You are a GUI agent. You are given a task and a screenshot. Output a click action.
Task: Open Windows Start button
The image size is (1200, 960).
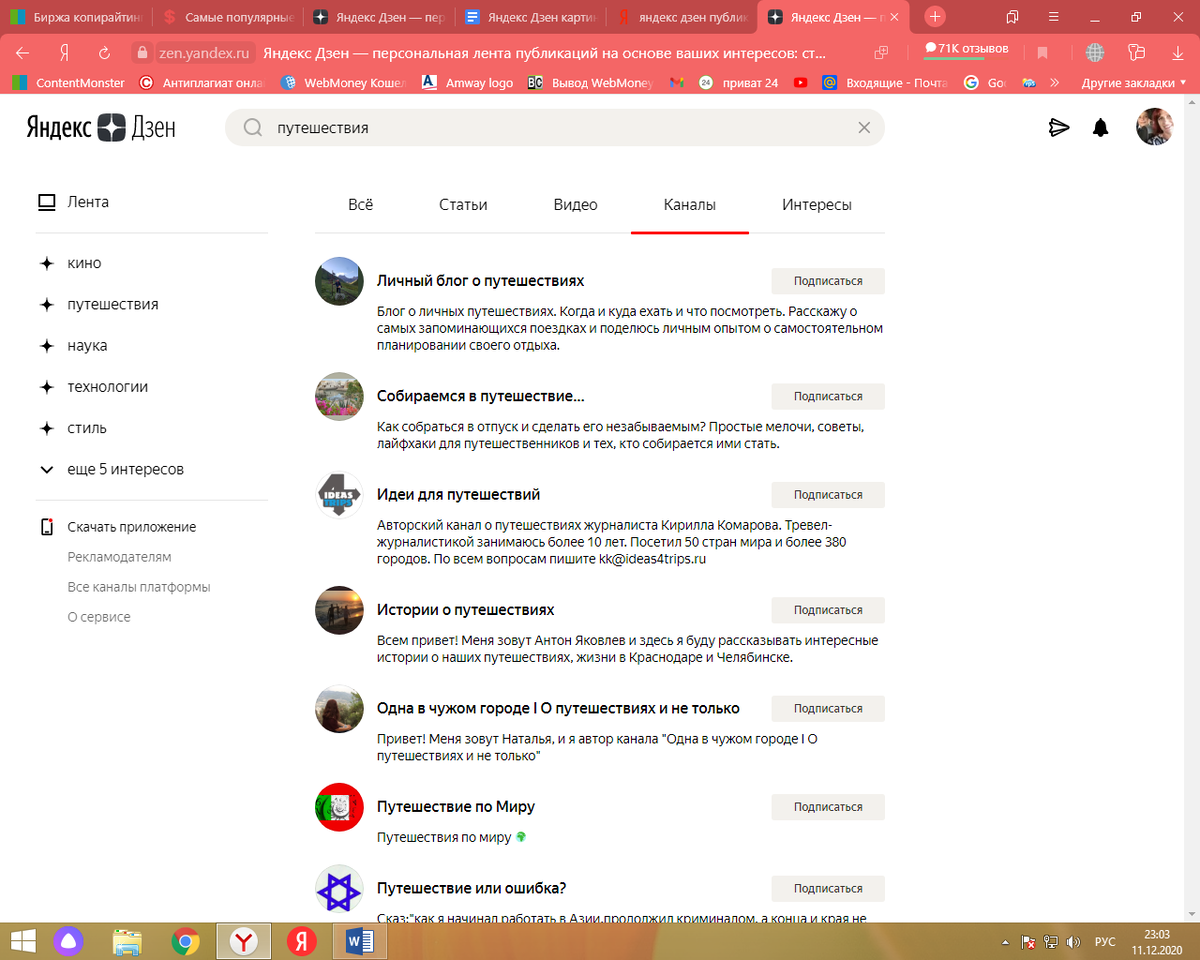coord(22,941)
